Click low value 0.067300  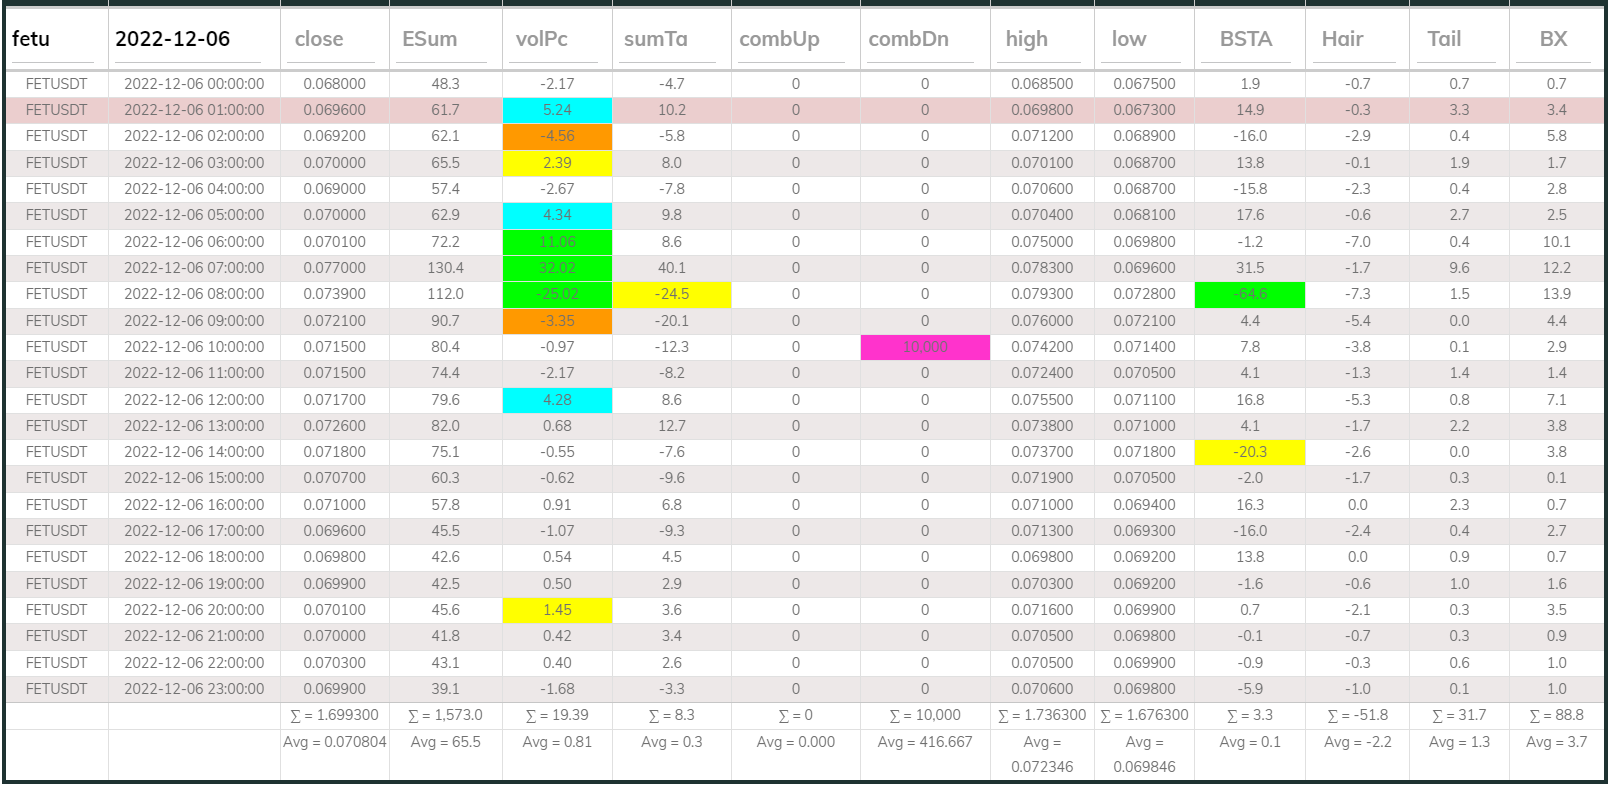point(1144,110)
